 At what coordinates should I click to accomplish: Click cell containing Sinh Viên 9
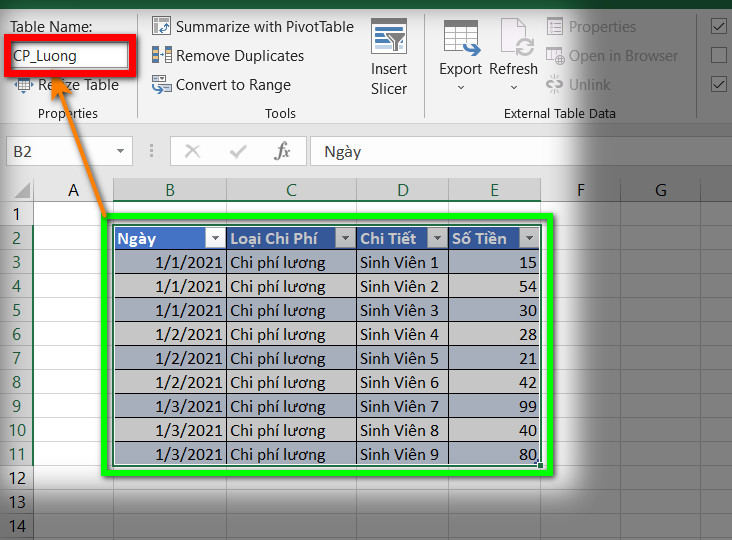tap(402, 454)
